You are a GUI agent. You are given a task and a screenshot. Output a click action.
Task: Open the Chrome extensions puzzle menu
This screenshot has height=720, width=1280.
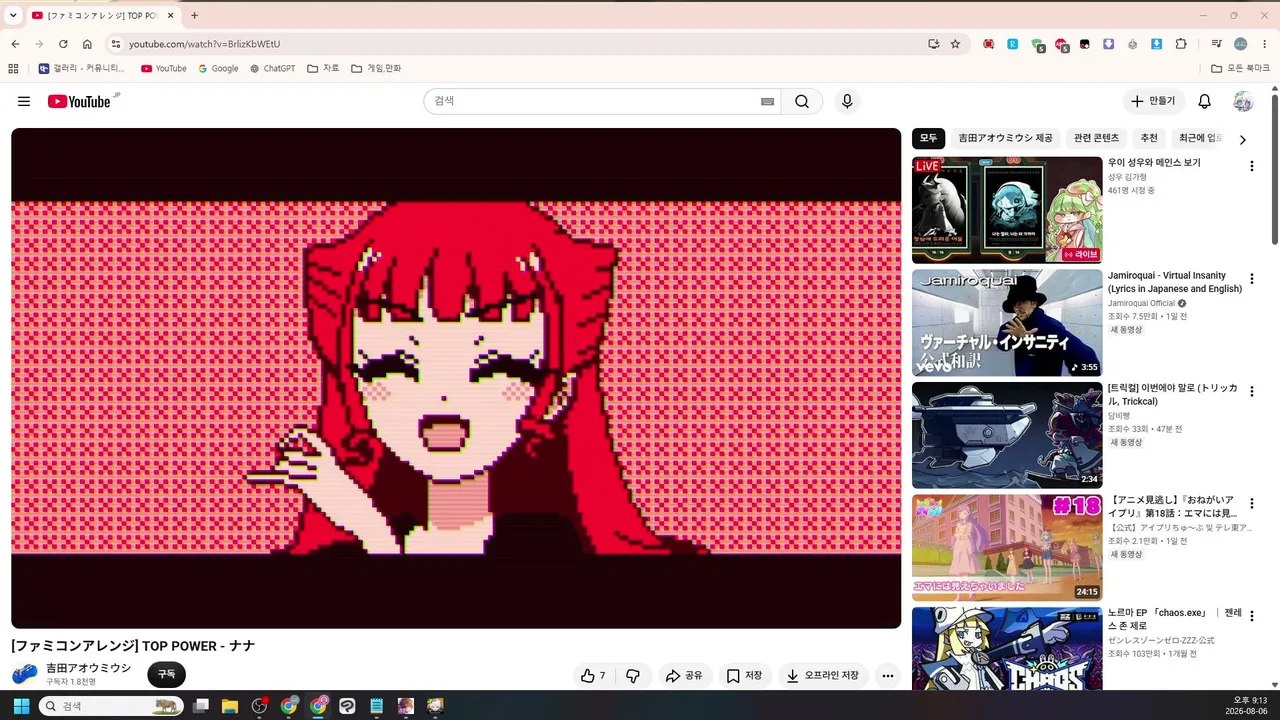[1181, 44]
